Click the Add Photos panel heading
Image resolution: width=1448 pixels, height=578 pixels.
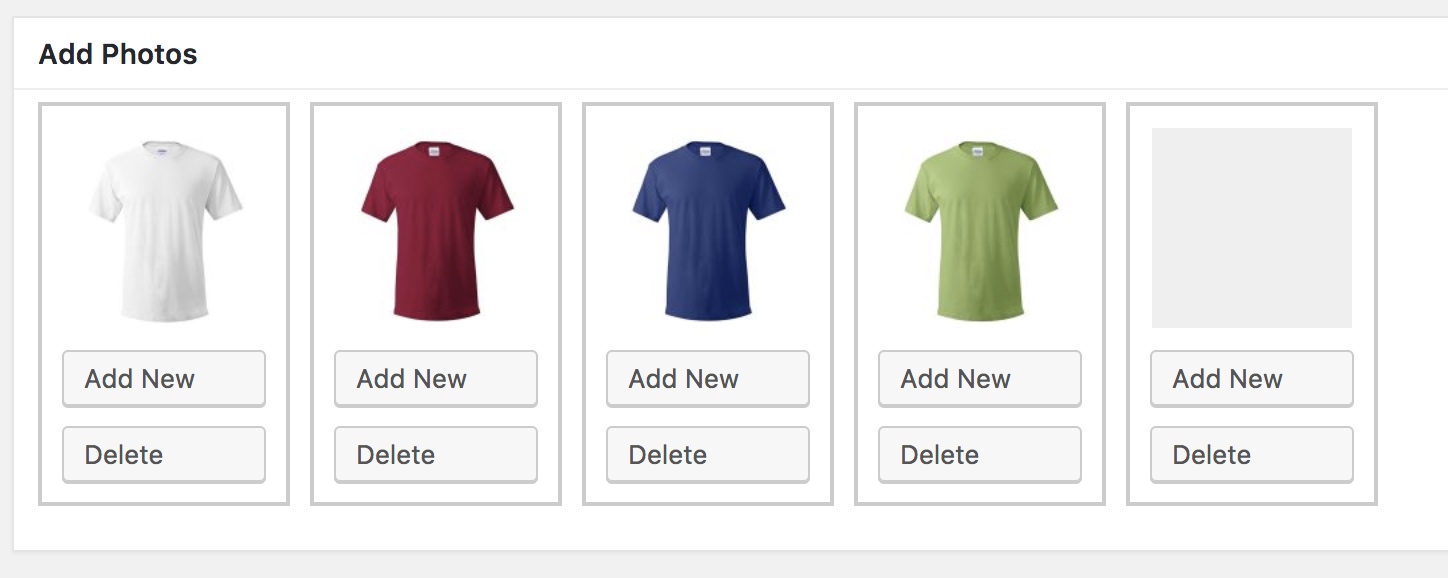coord(118,54)
